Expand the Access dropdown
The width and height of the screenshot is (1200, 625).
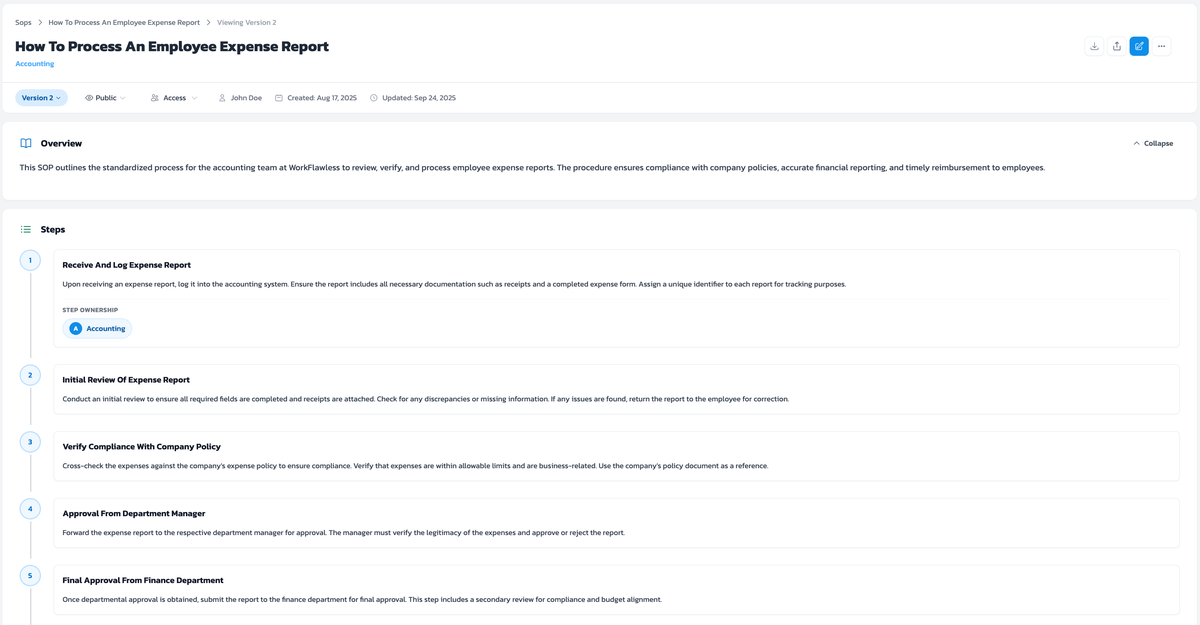(174, 98)
